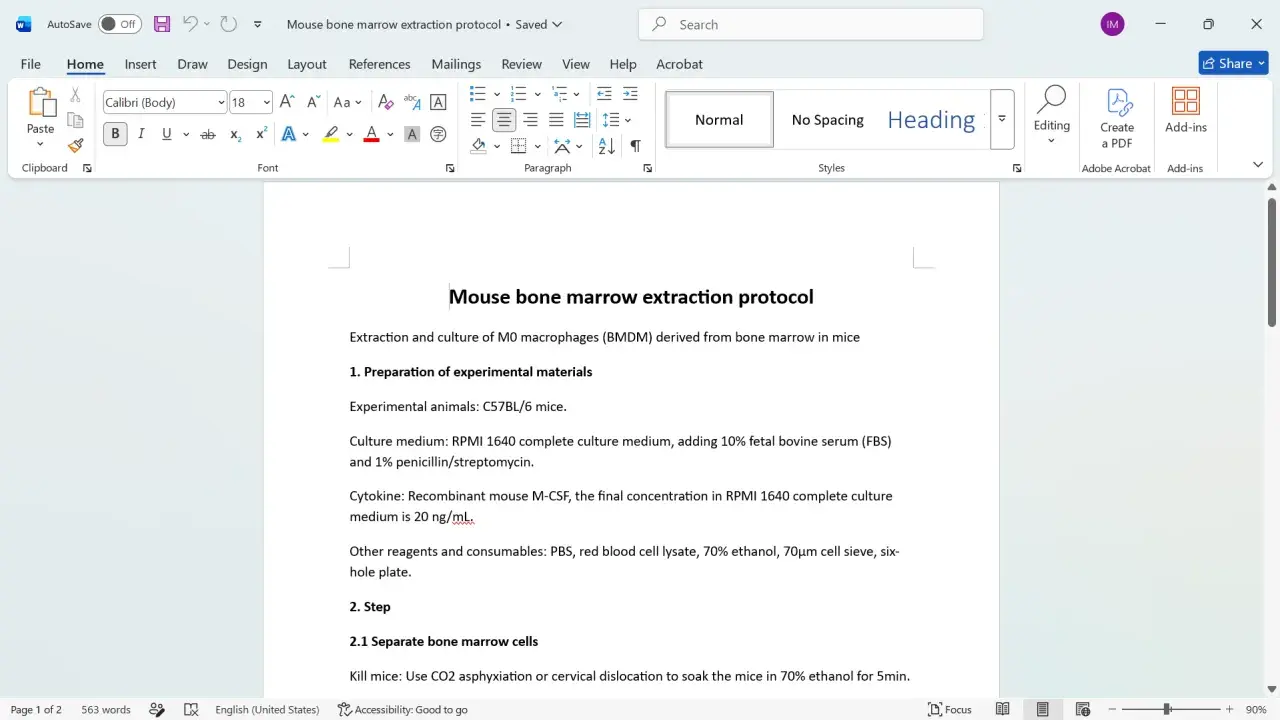Screen dimensions: 1280x720
Task: Open Change Case Aa dropdown
Action: [x=347, y=102]
